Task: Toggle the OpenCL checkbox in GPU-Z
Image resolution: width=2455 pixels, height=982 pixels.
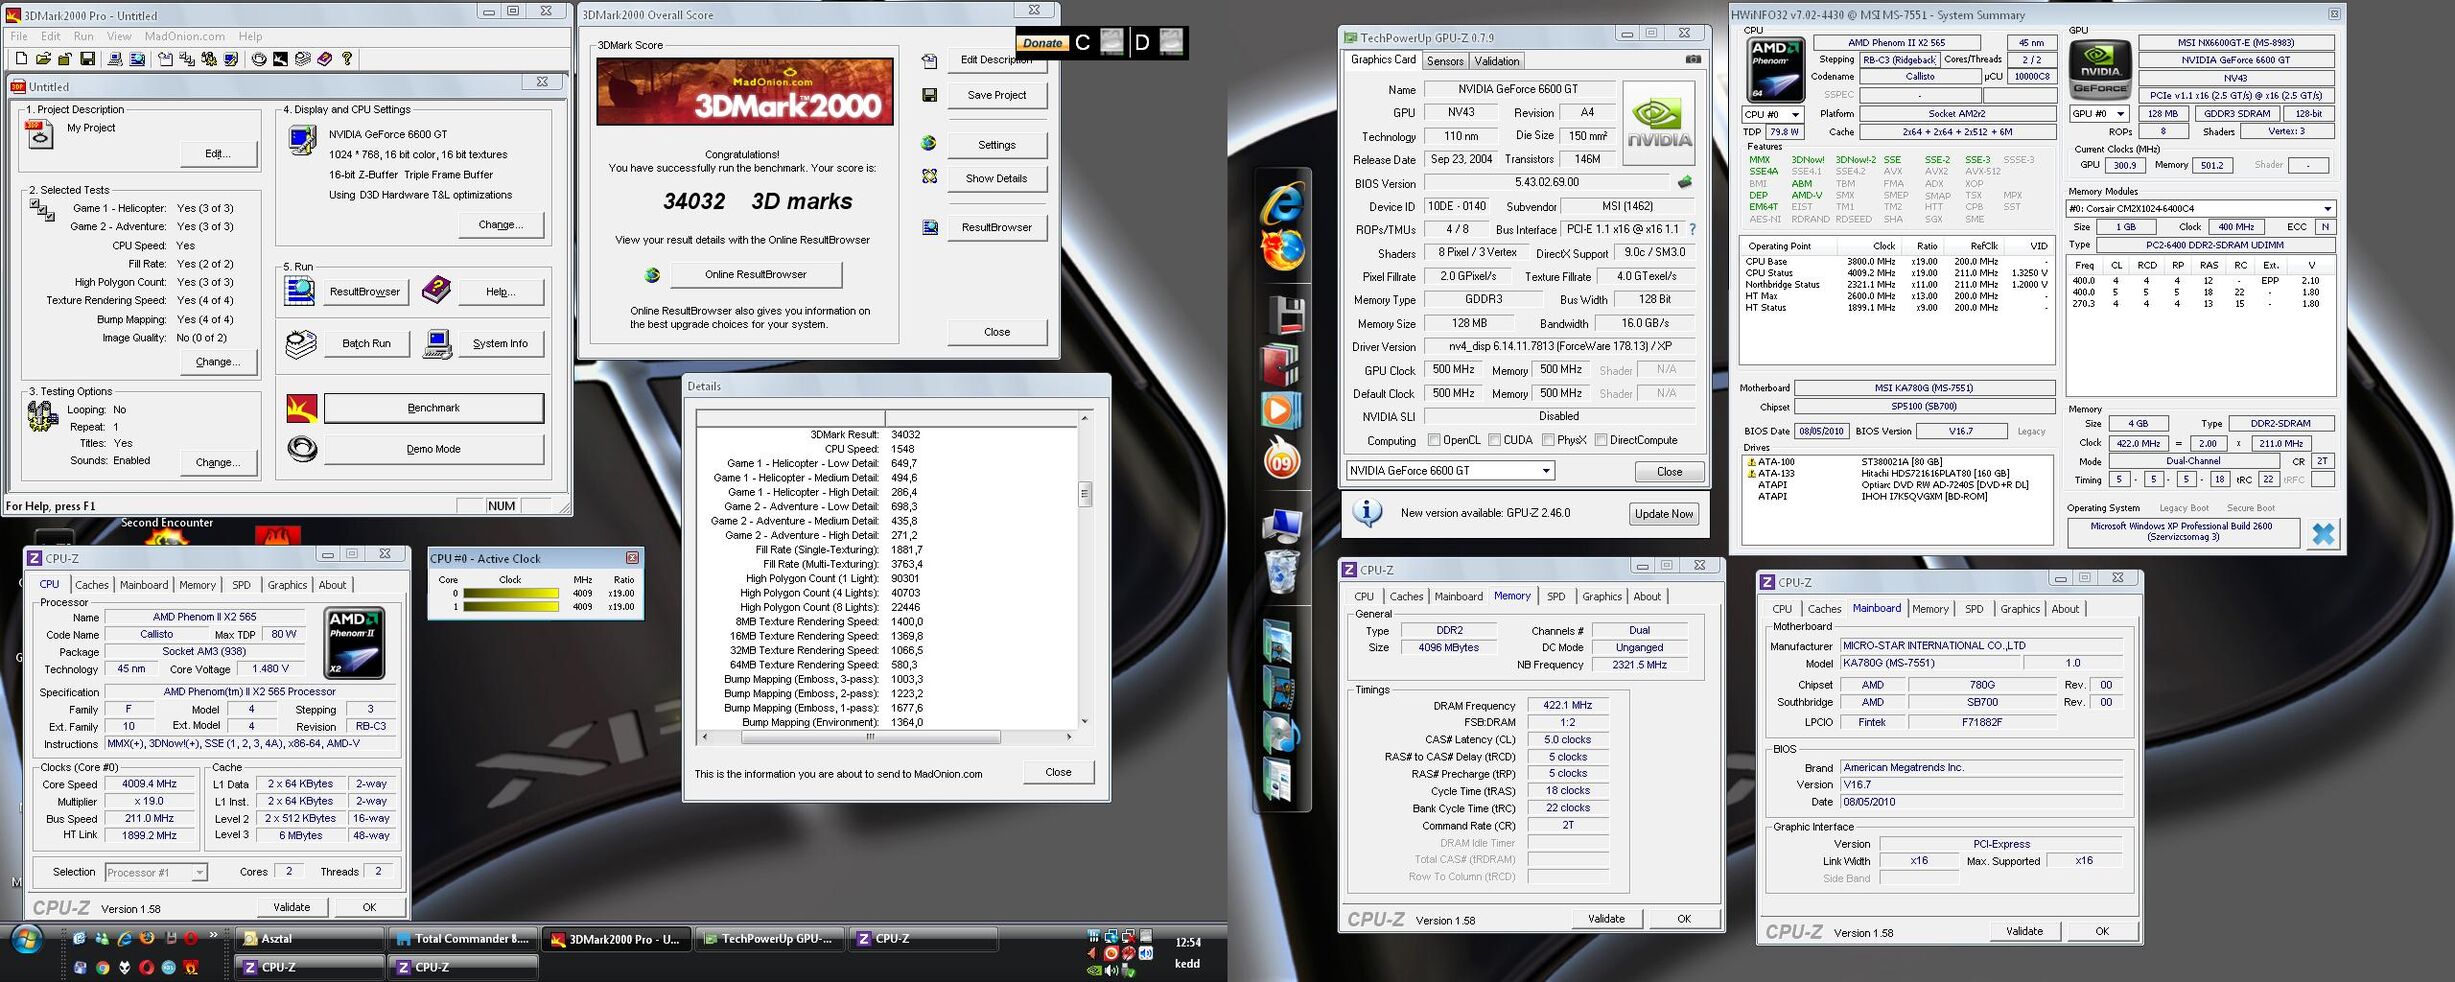Action: (1434, 440)
